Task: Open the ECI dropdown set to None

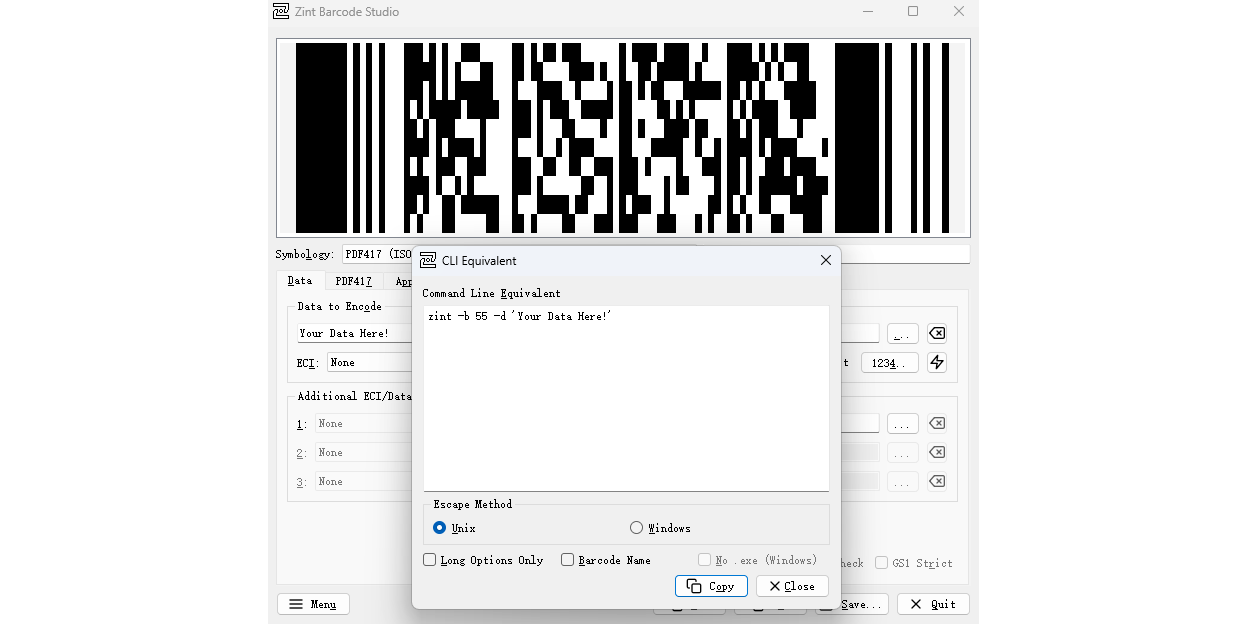Action: tap(370, 362)
